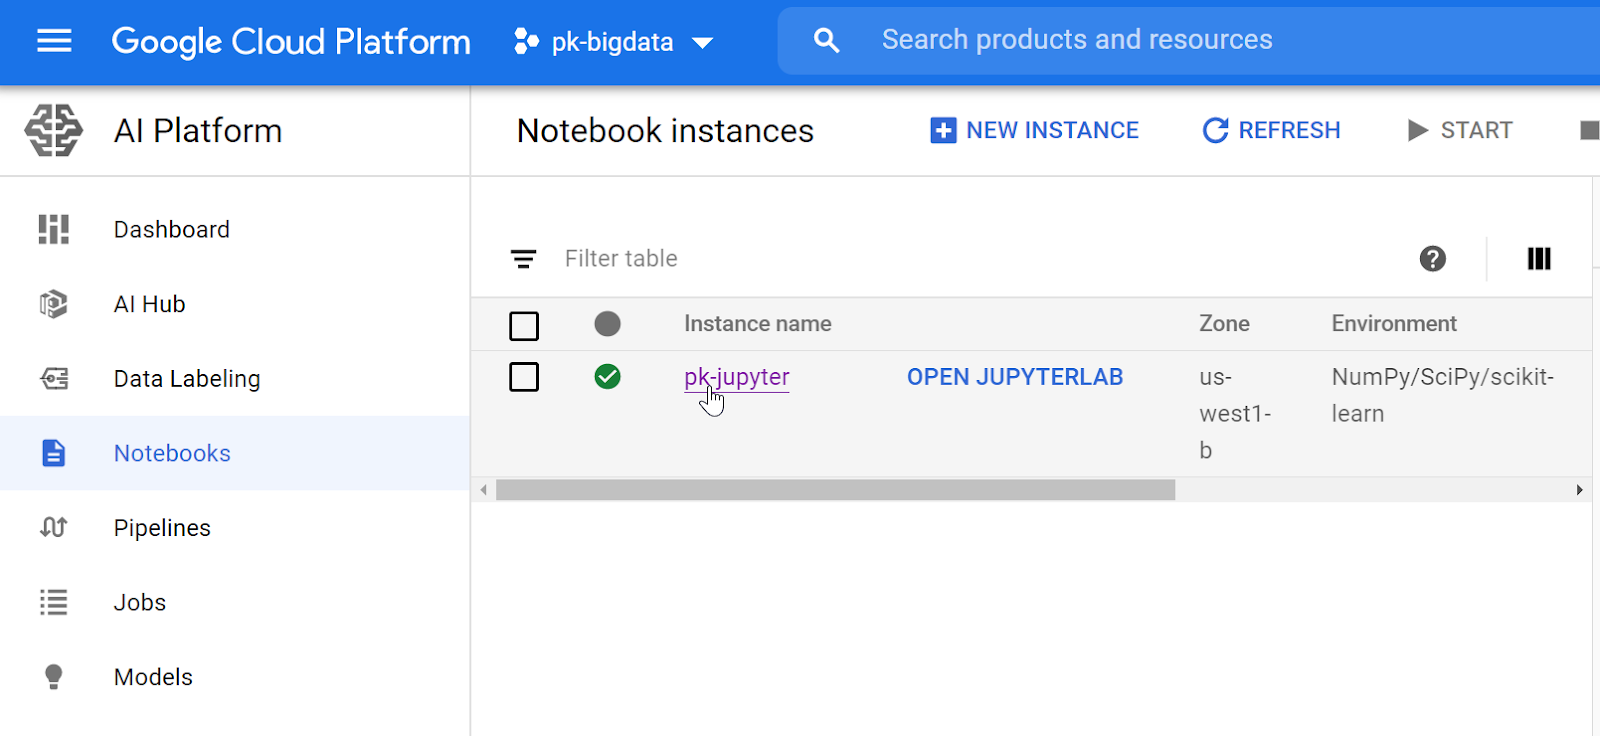Click the grey status column header icon

pyautogui.click(x=607, y=324)
